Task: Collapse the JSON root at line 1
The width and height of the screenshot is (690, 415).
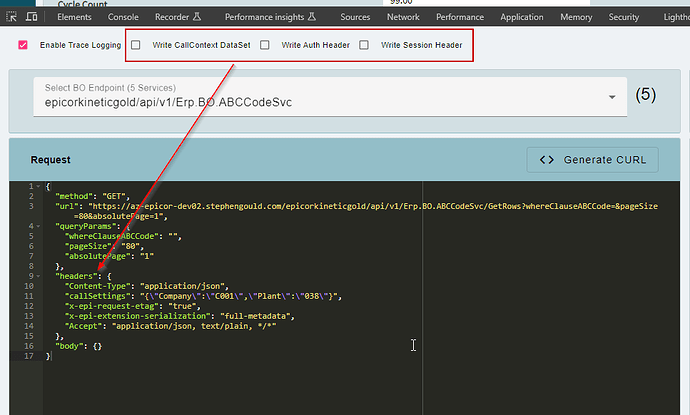Action: (x=38, y=186)
